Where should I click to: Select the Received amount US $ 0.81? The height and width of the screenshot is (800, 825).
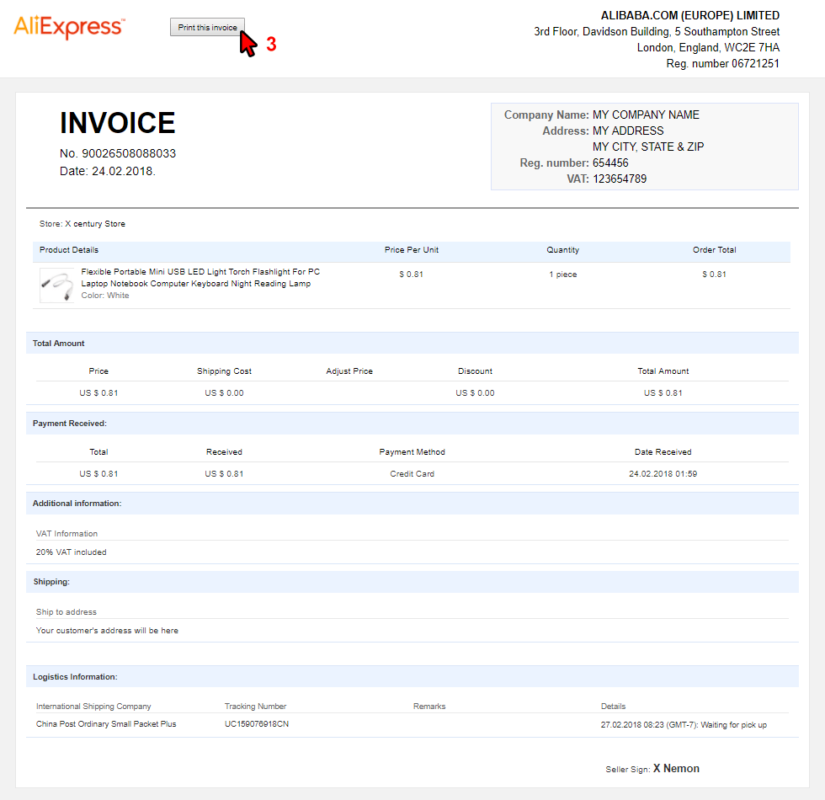[224, 474]
